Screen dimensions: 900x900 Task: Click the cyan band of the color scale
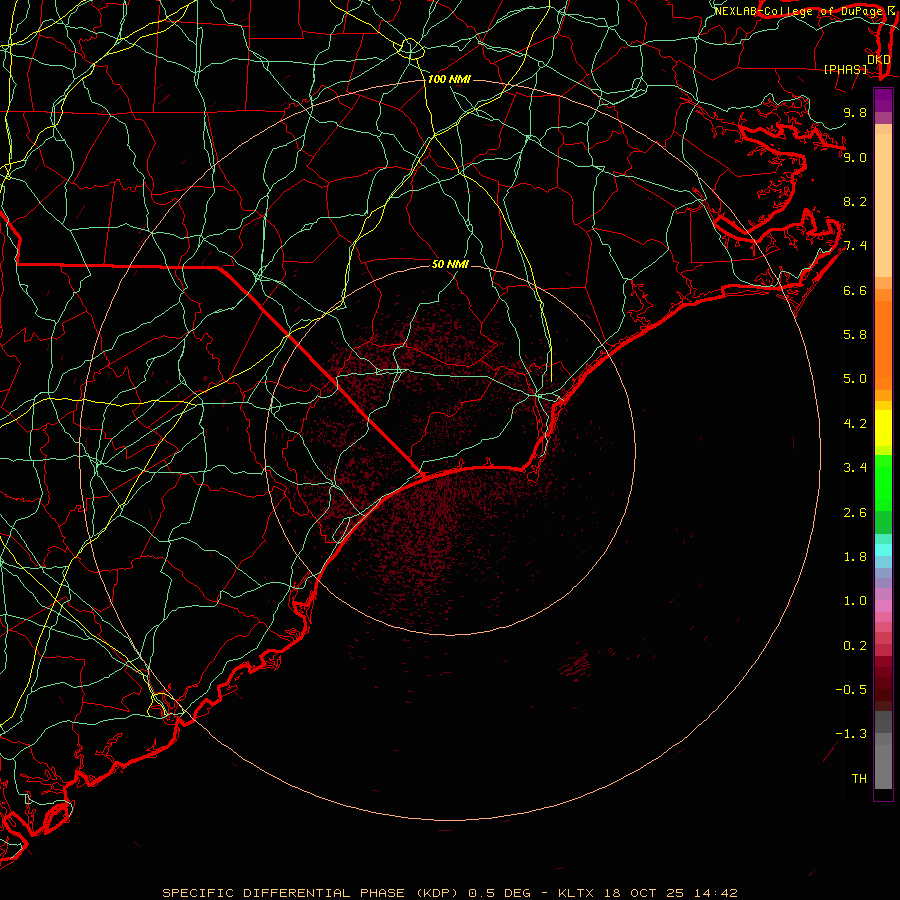pyautogui.click(x=883, y=550)
